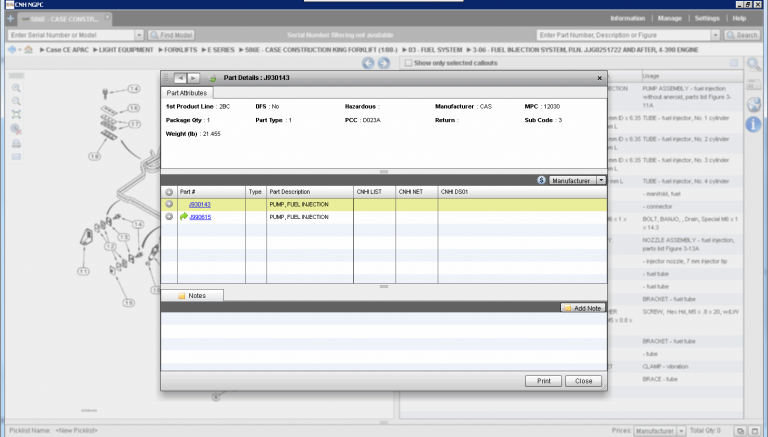Toggle Show only selected callouts checkbox

coord(407,63)
